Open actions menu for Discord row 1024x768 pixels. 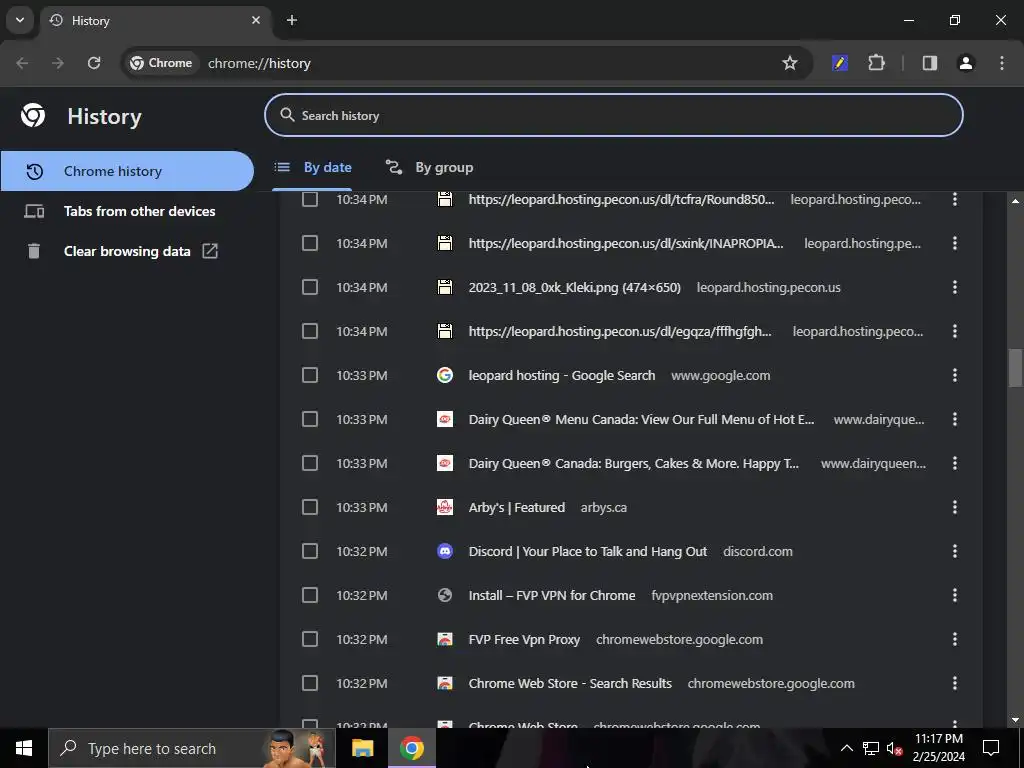[955, 551]
